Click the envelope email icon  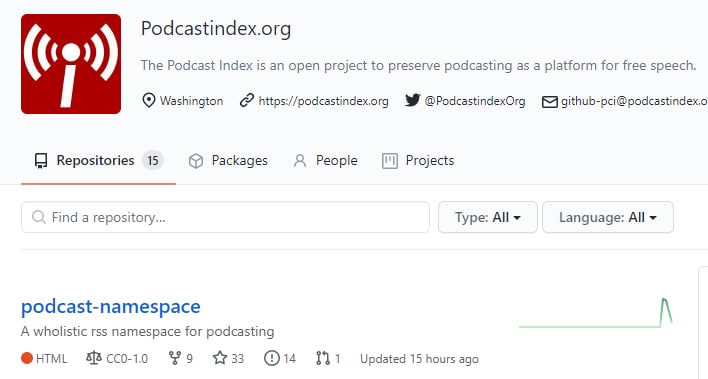(550, 102)
